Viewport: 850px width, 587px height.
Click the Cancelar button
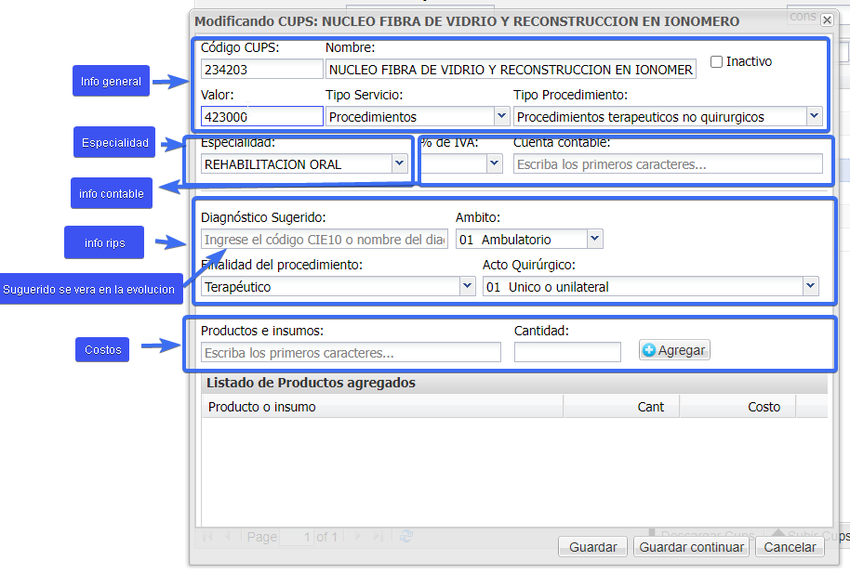click(790, 547)
